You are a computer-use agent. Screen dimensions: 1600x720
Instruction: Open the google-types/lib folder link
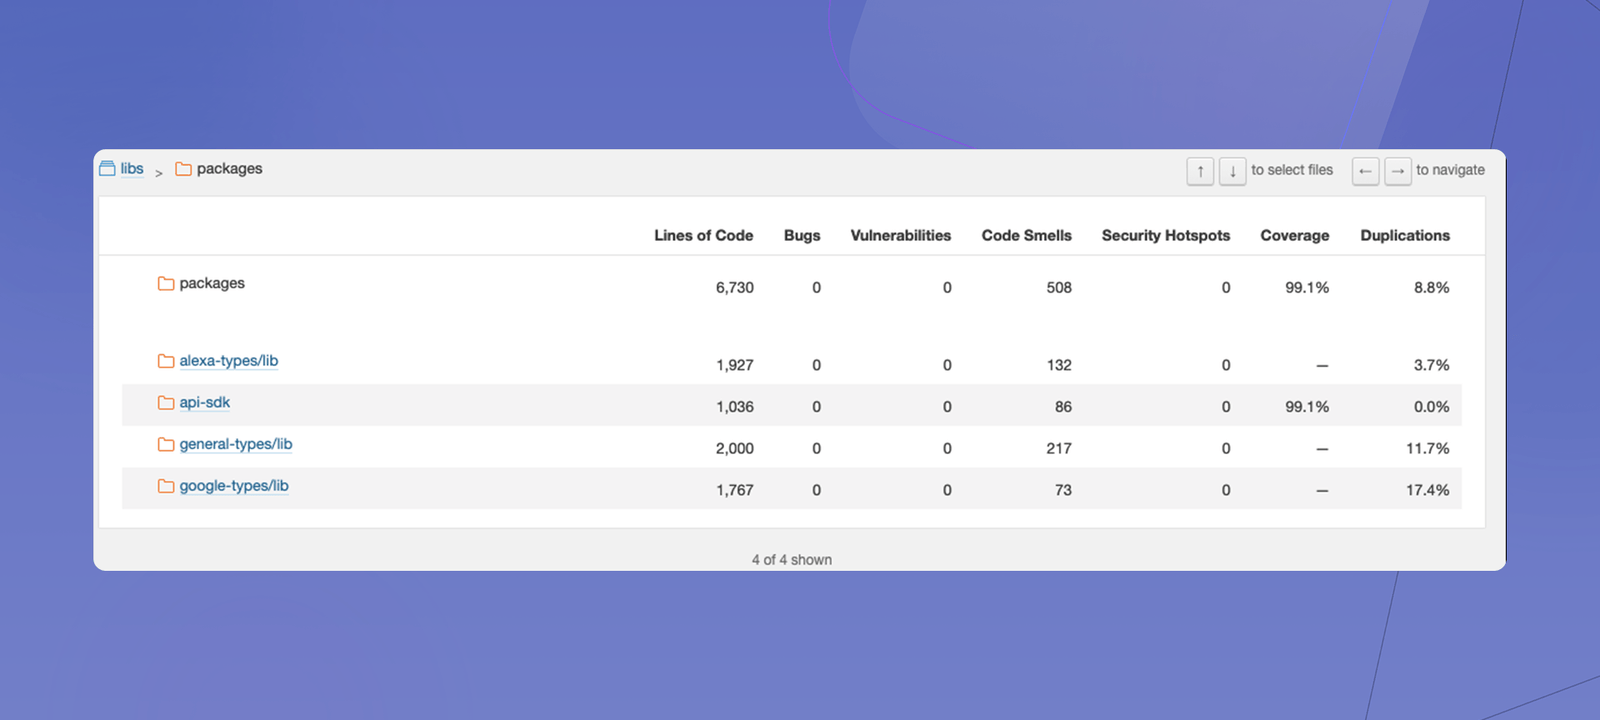(234, 486)
